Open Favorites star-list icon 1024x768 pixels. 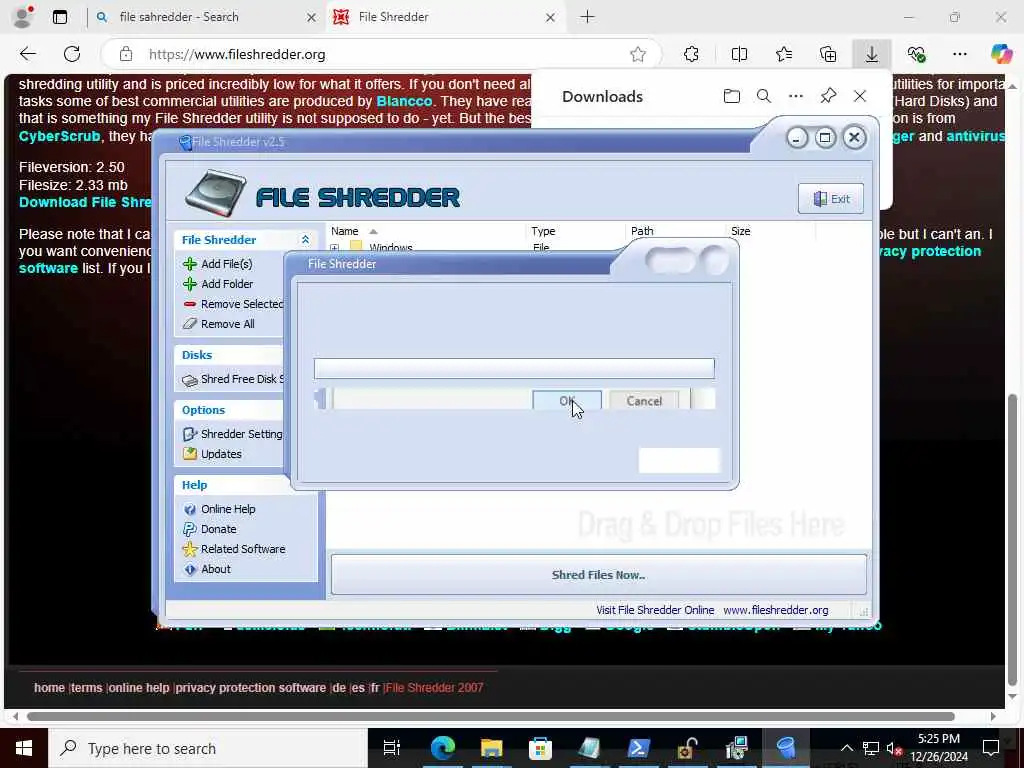[784, 54]
